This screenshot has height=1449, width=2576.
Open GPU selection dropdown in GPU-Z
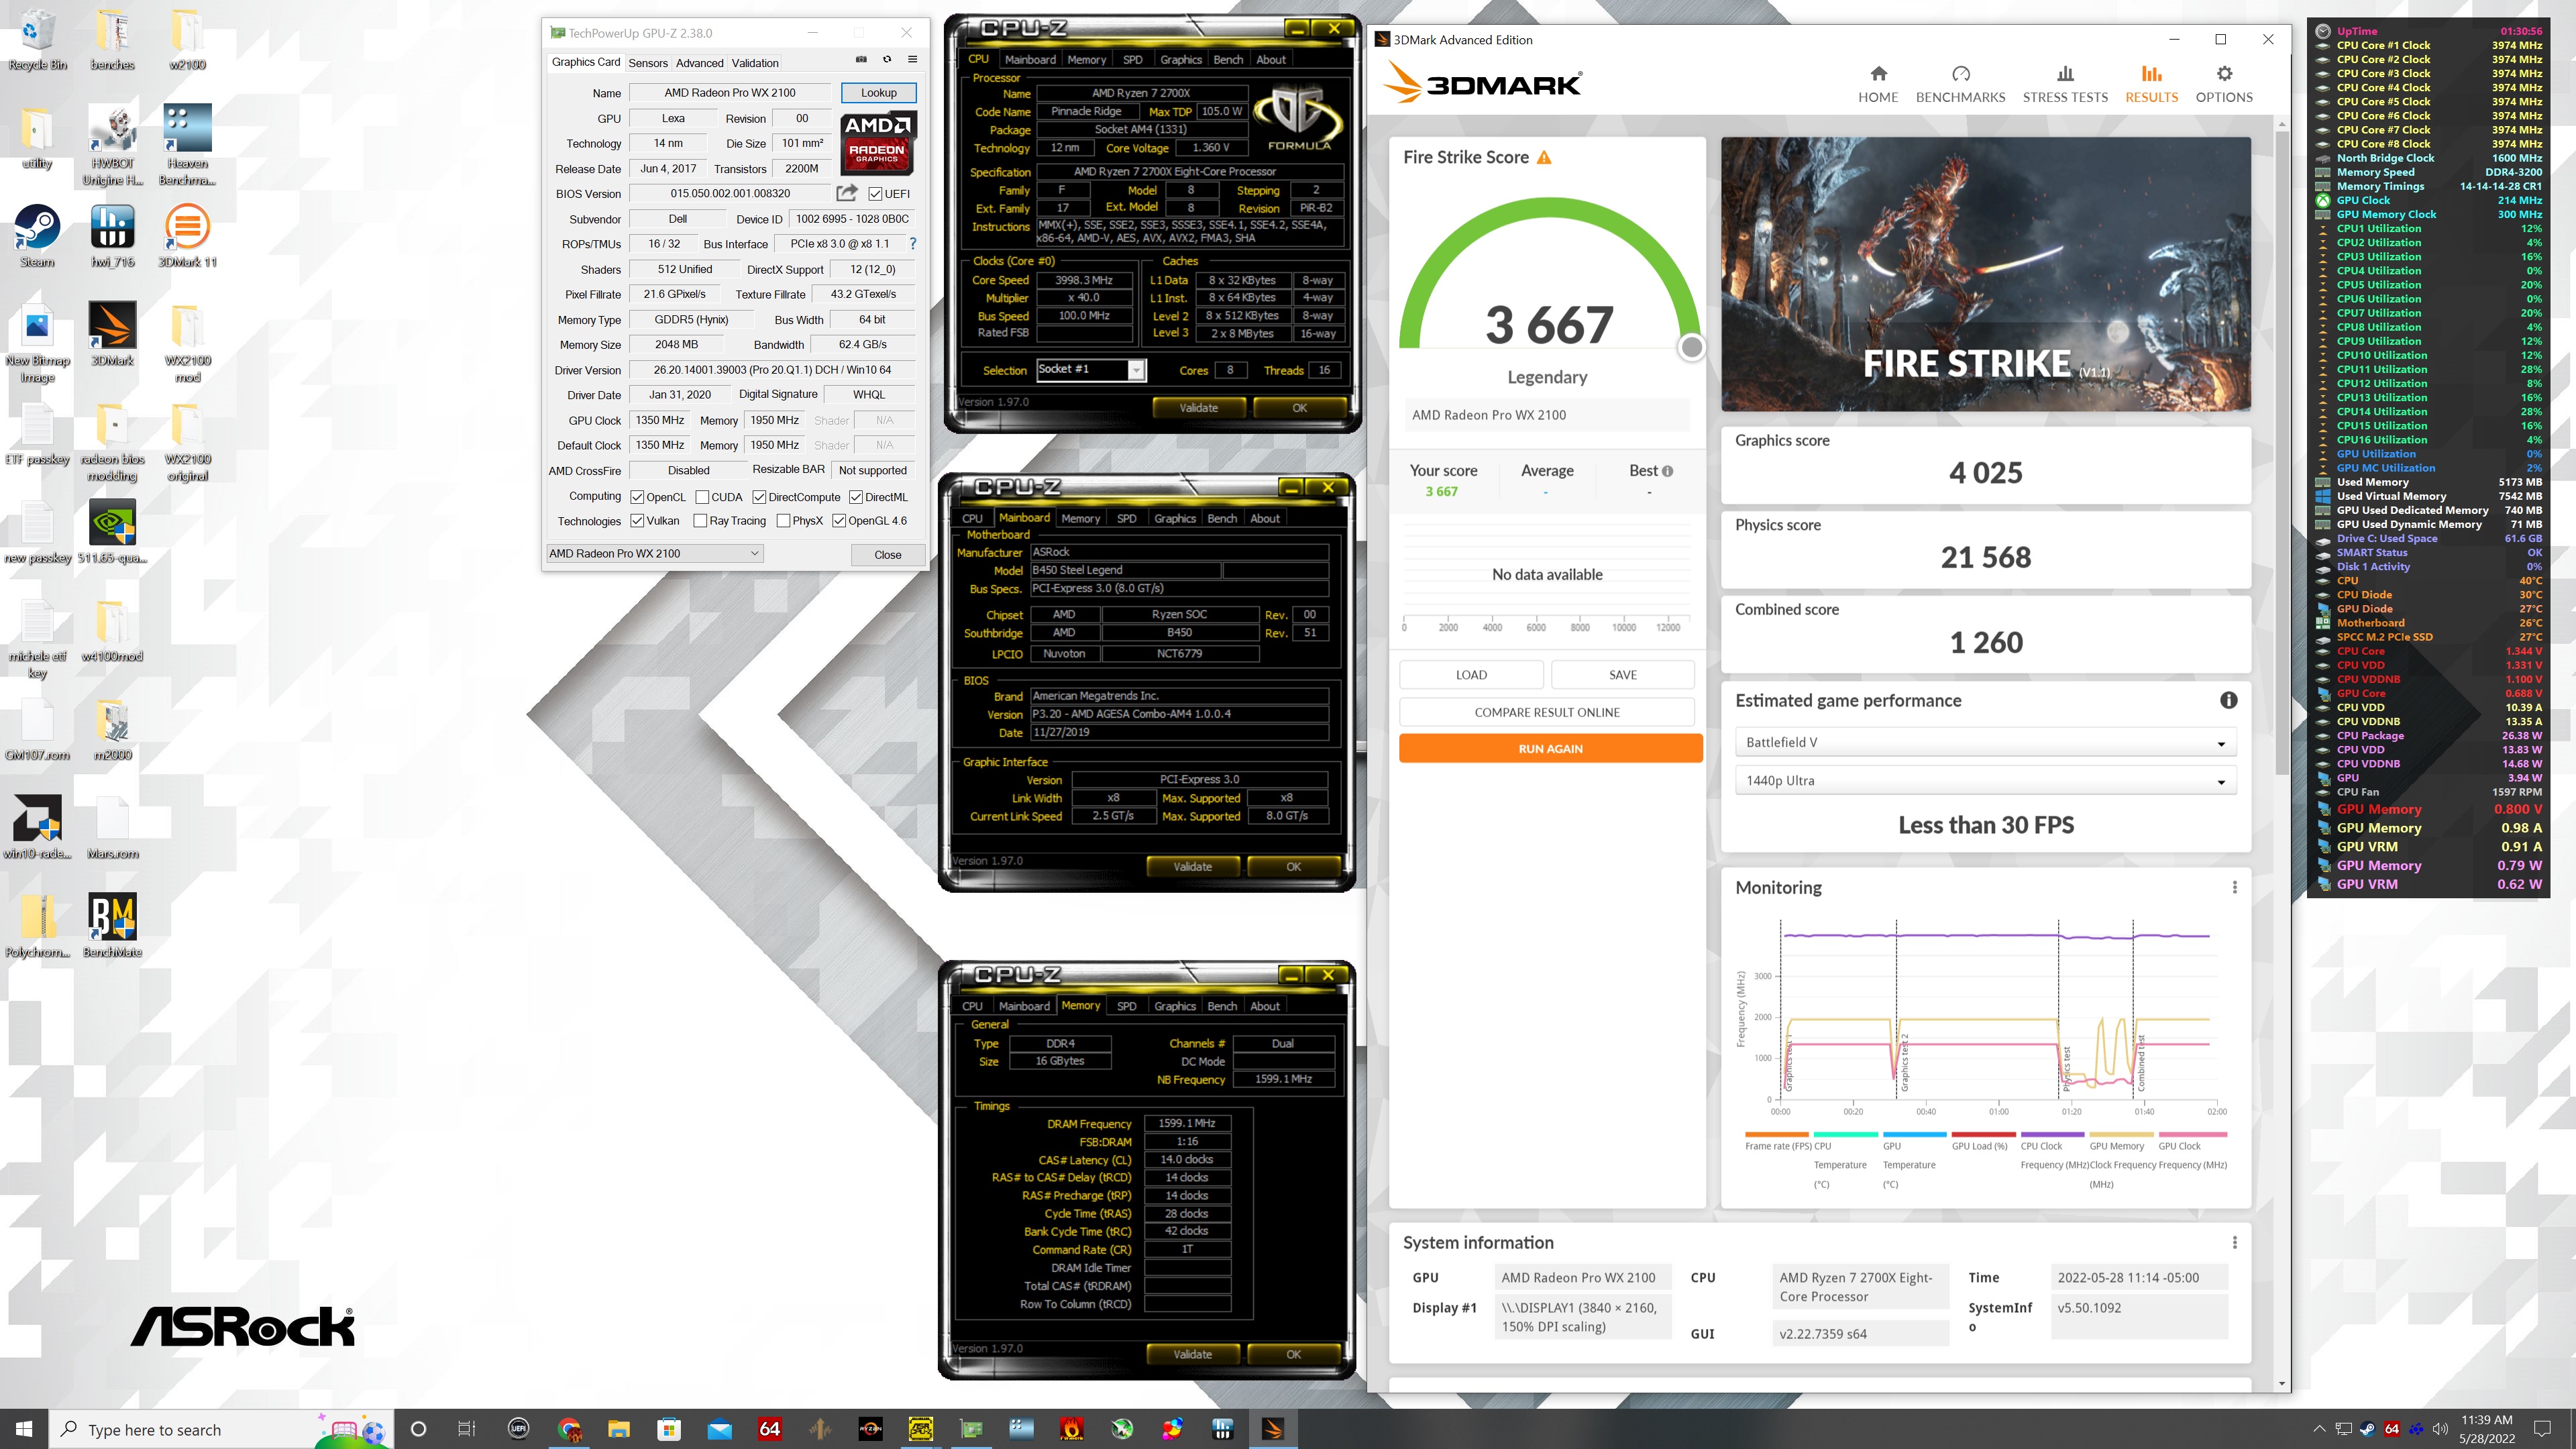click(655, 553)
